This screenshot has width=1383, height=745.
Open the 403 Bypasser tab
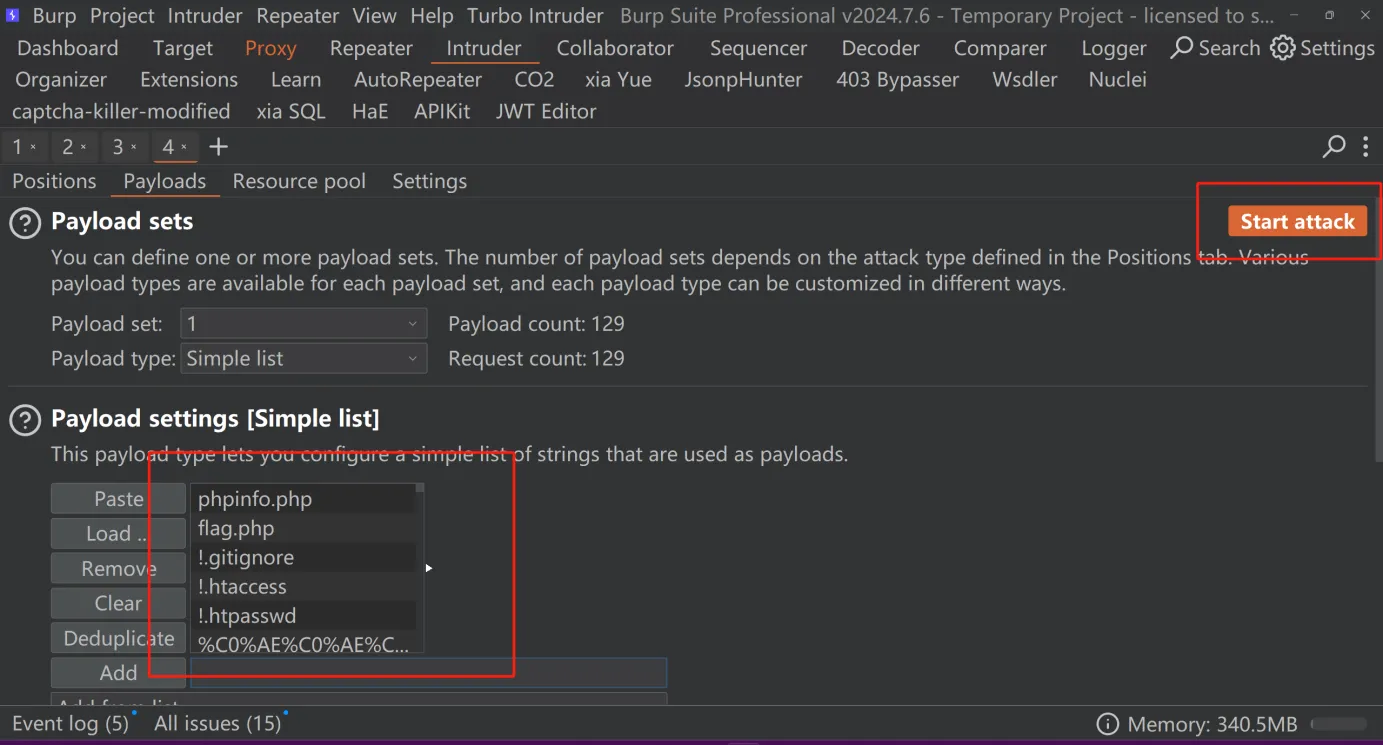click(897, 80)
